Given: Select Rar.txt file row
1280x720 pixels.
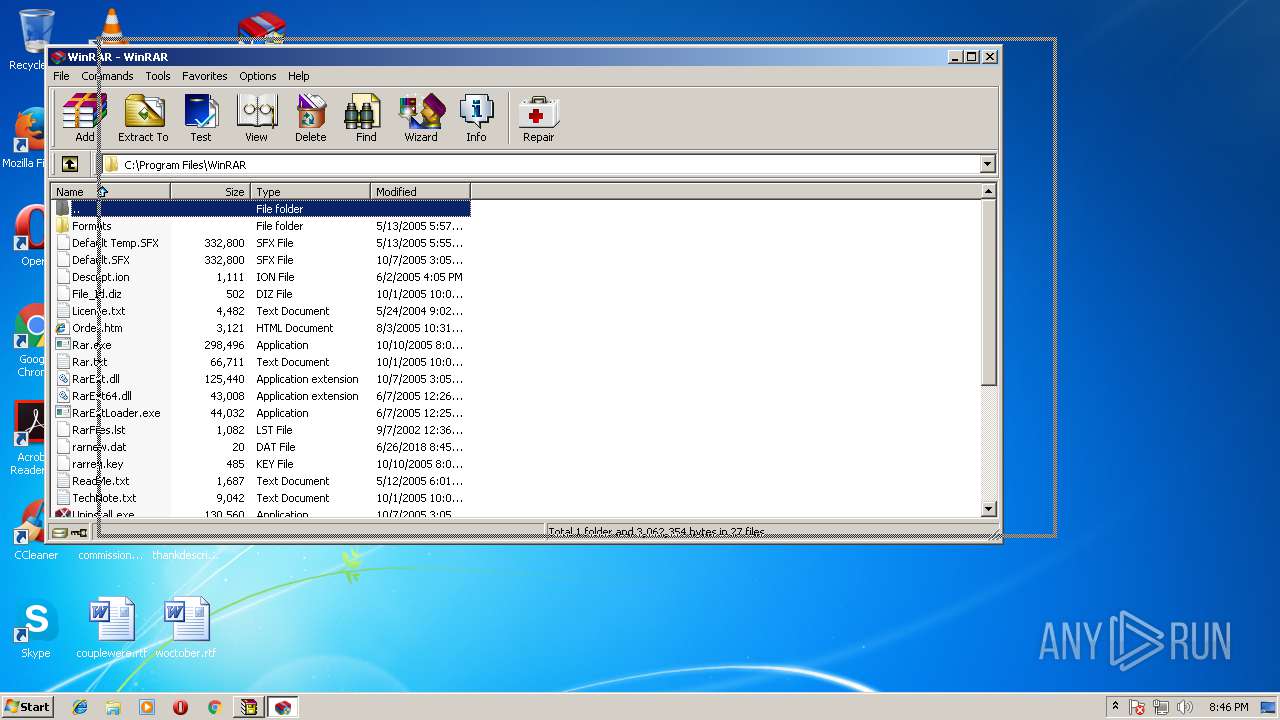Looking at the screenshot, I should click(x=261, y=362).
